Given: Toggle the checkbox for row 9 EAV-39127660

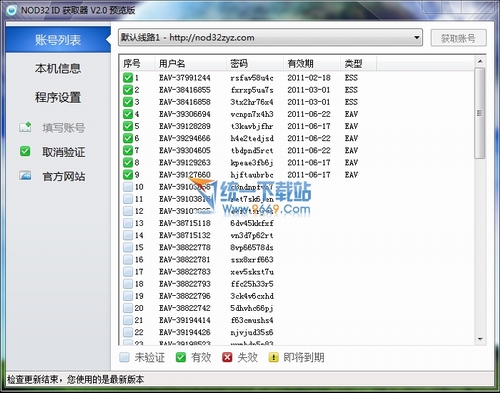Looking at the screenshot, I should 128,174.
